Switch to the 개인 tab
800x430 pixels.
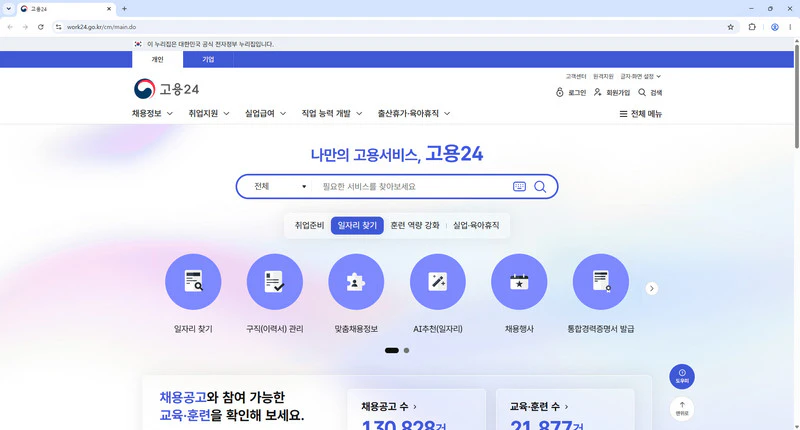[157, 59]
